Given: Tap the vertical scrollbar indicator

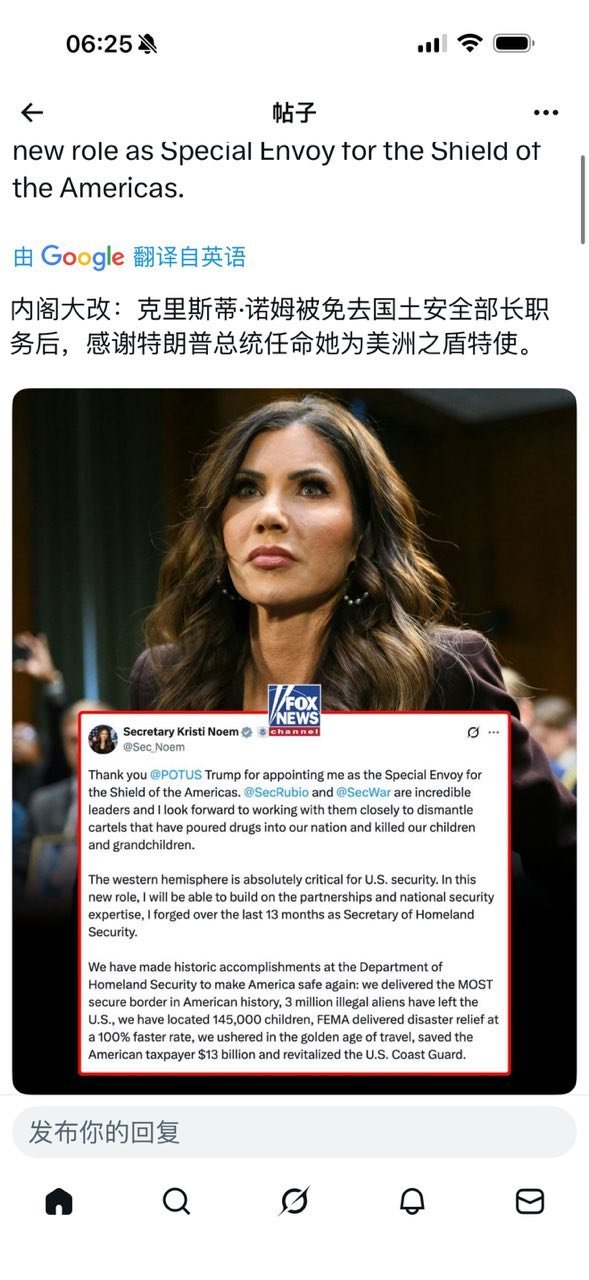Looking at the screenshot, I should point(583,200).
